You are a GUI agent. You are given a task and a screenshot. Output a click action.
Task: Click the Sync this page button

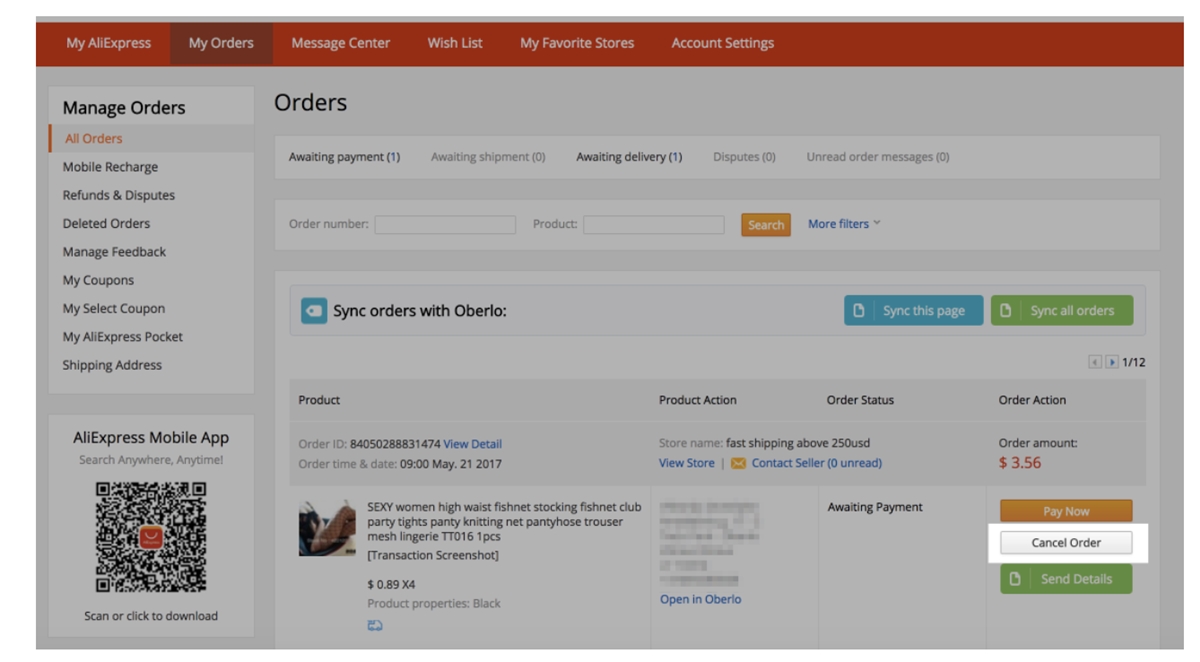click(x=914, y=311)
